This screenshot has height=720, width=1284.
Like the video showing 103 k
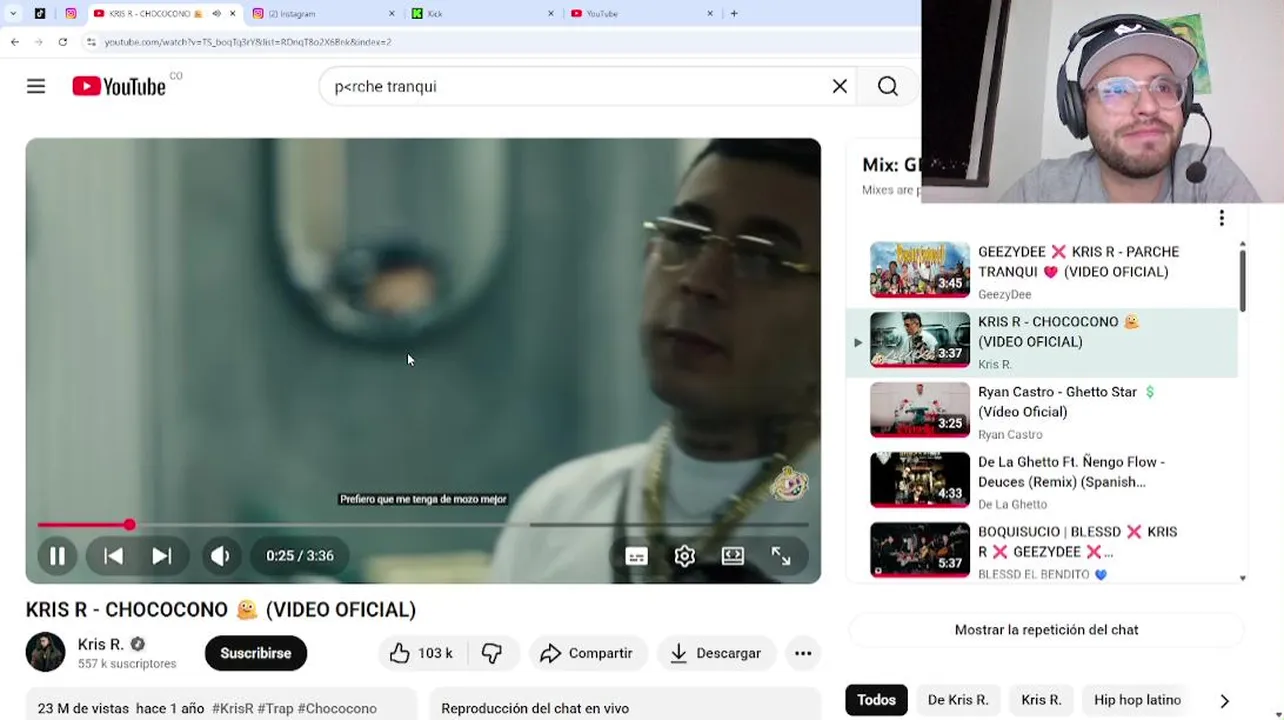pos(420,653)
